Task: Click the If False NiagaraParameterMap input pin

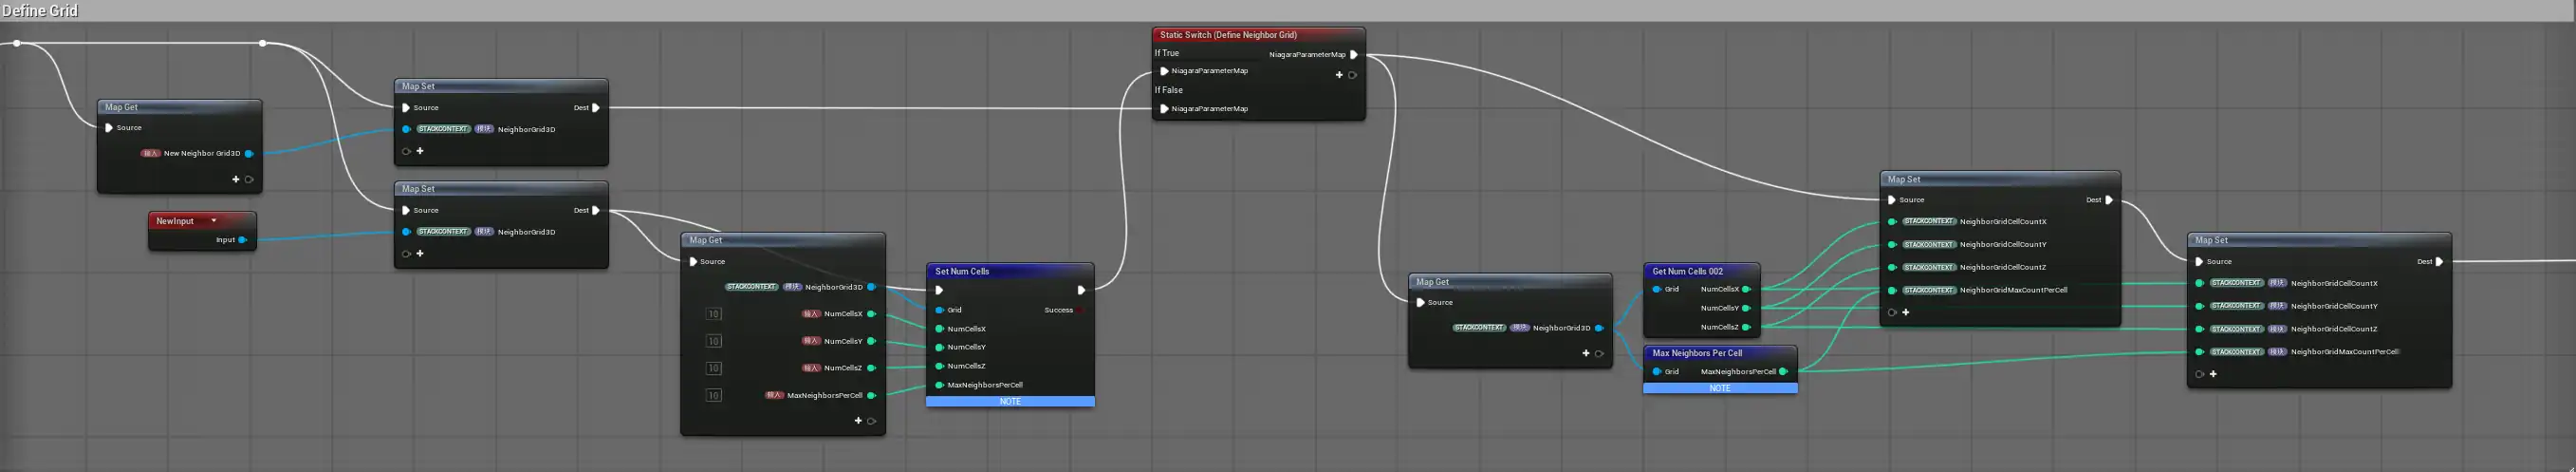Action: pyautogui.click(x=1164, y=109)
